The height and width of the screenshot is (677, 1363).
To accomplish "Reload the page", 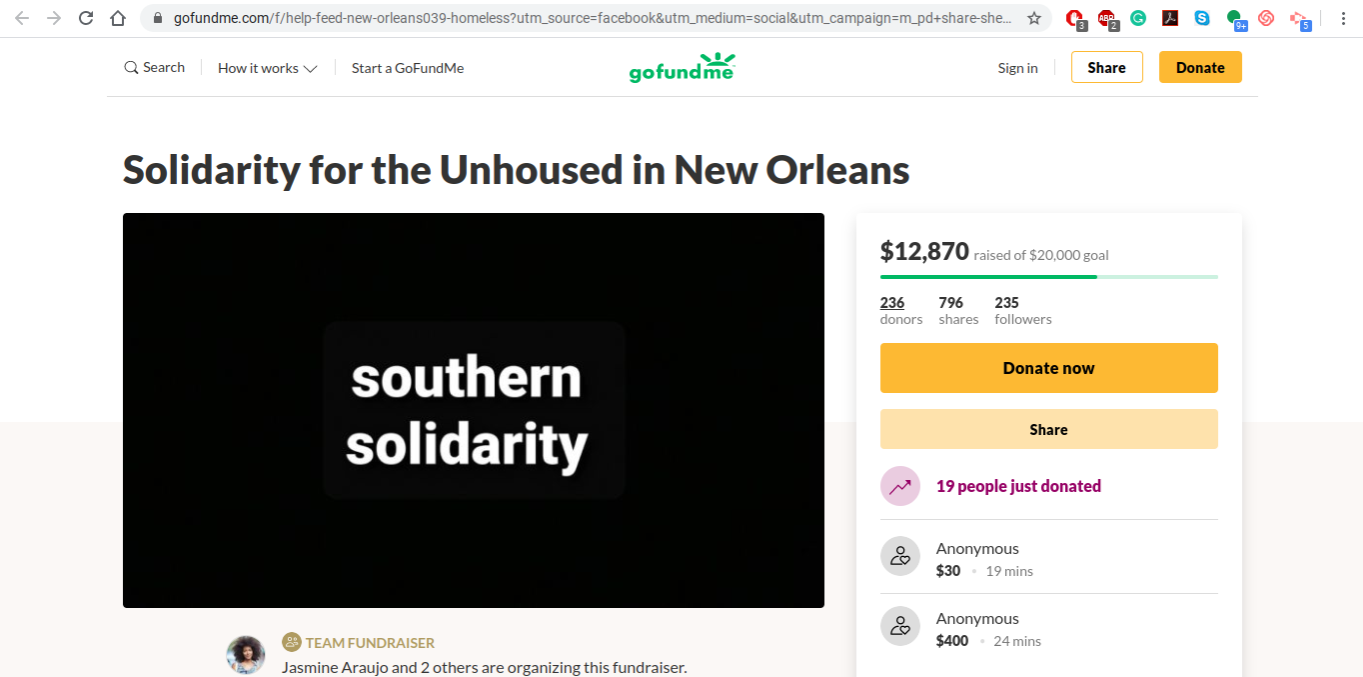I will 86,18.
